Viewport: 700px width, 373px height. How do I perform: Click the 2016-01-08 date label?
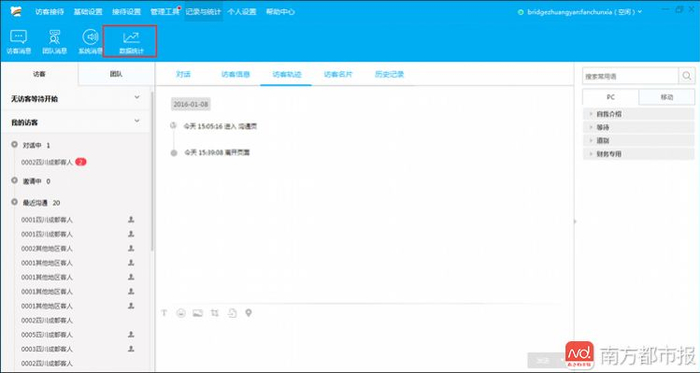(191, 104)
